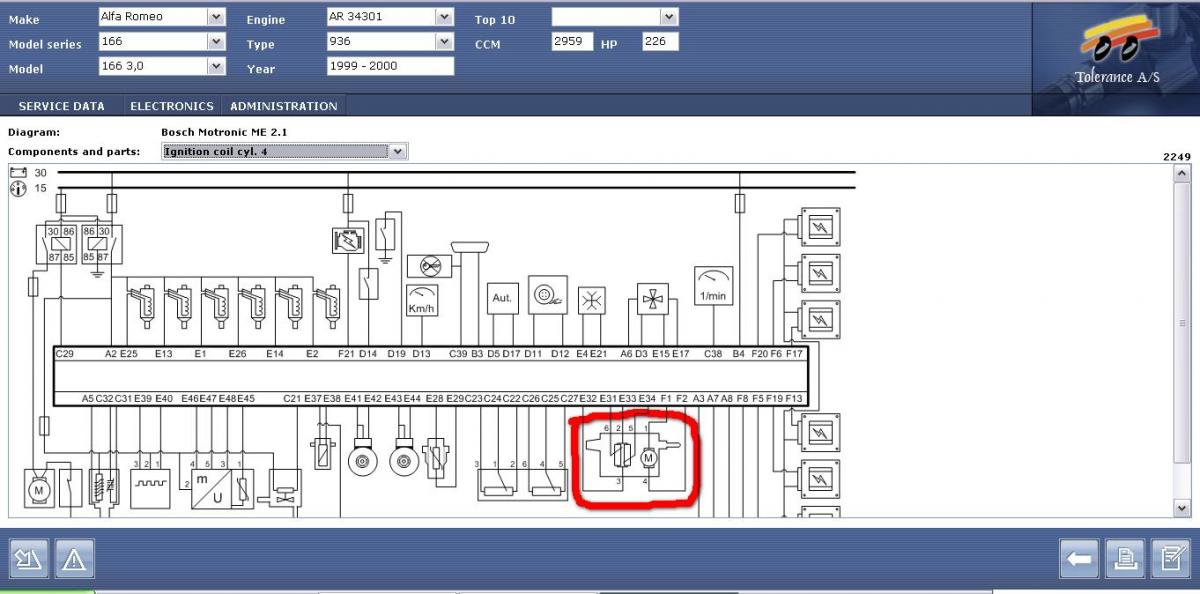
Task: Click the scrollbar down arrow of the diagram
Action: click(1183, 509)
